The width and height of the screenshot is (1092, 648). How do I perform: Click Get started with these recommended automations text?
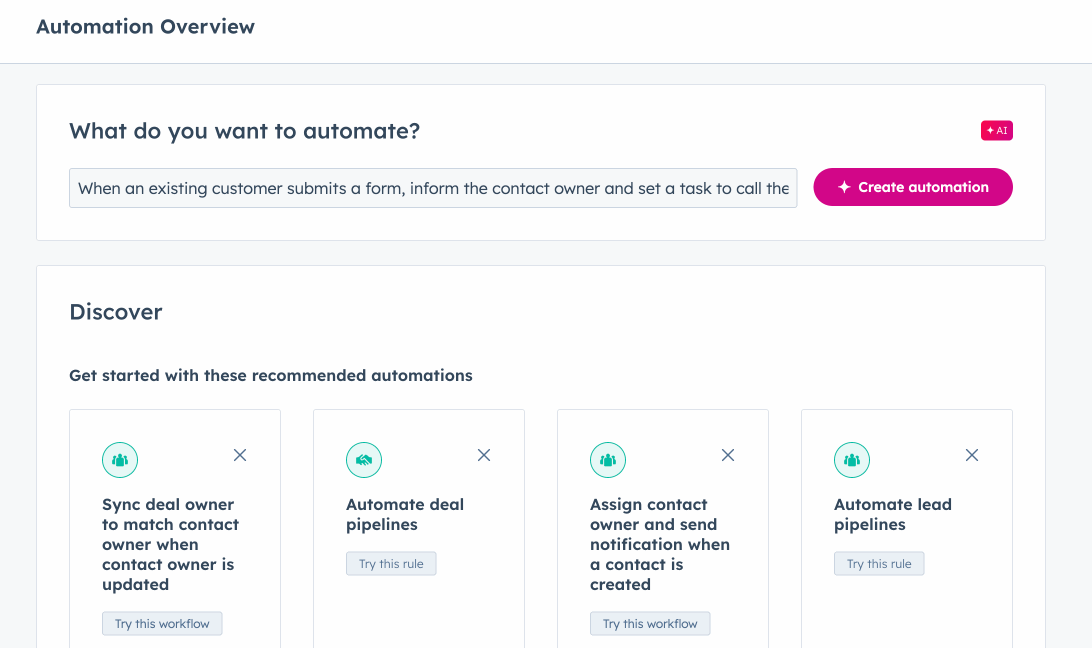[x=271, y=376]
